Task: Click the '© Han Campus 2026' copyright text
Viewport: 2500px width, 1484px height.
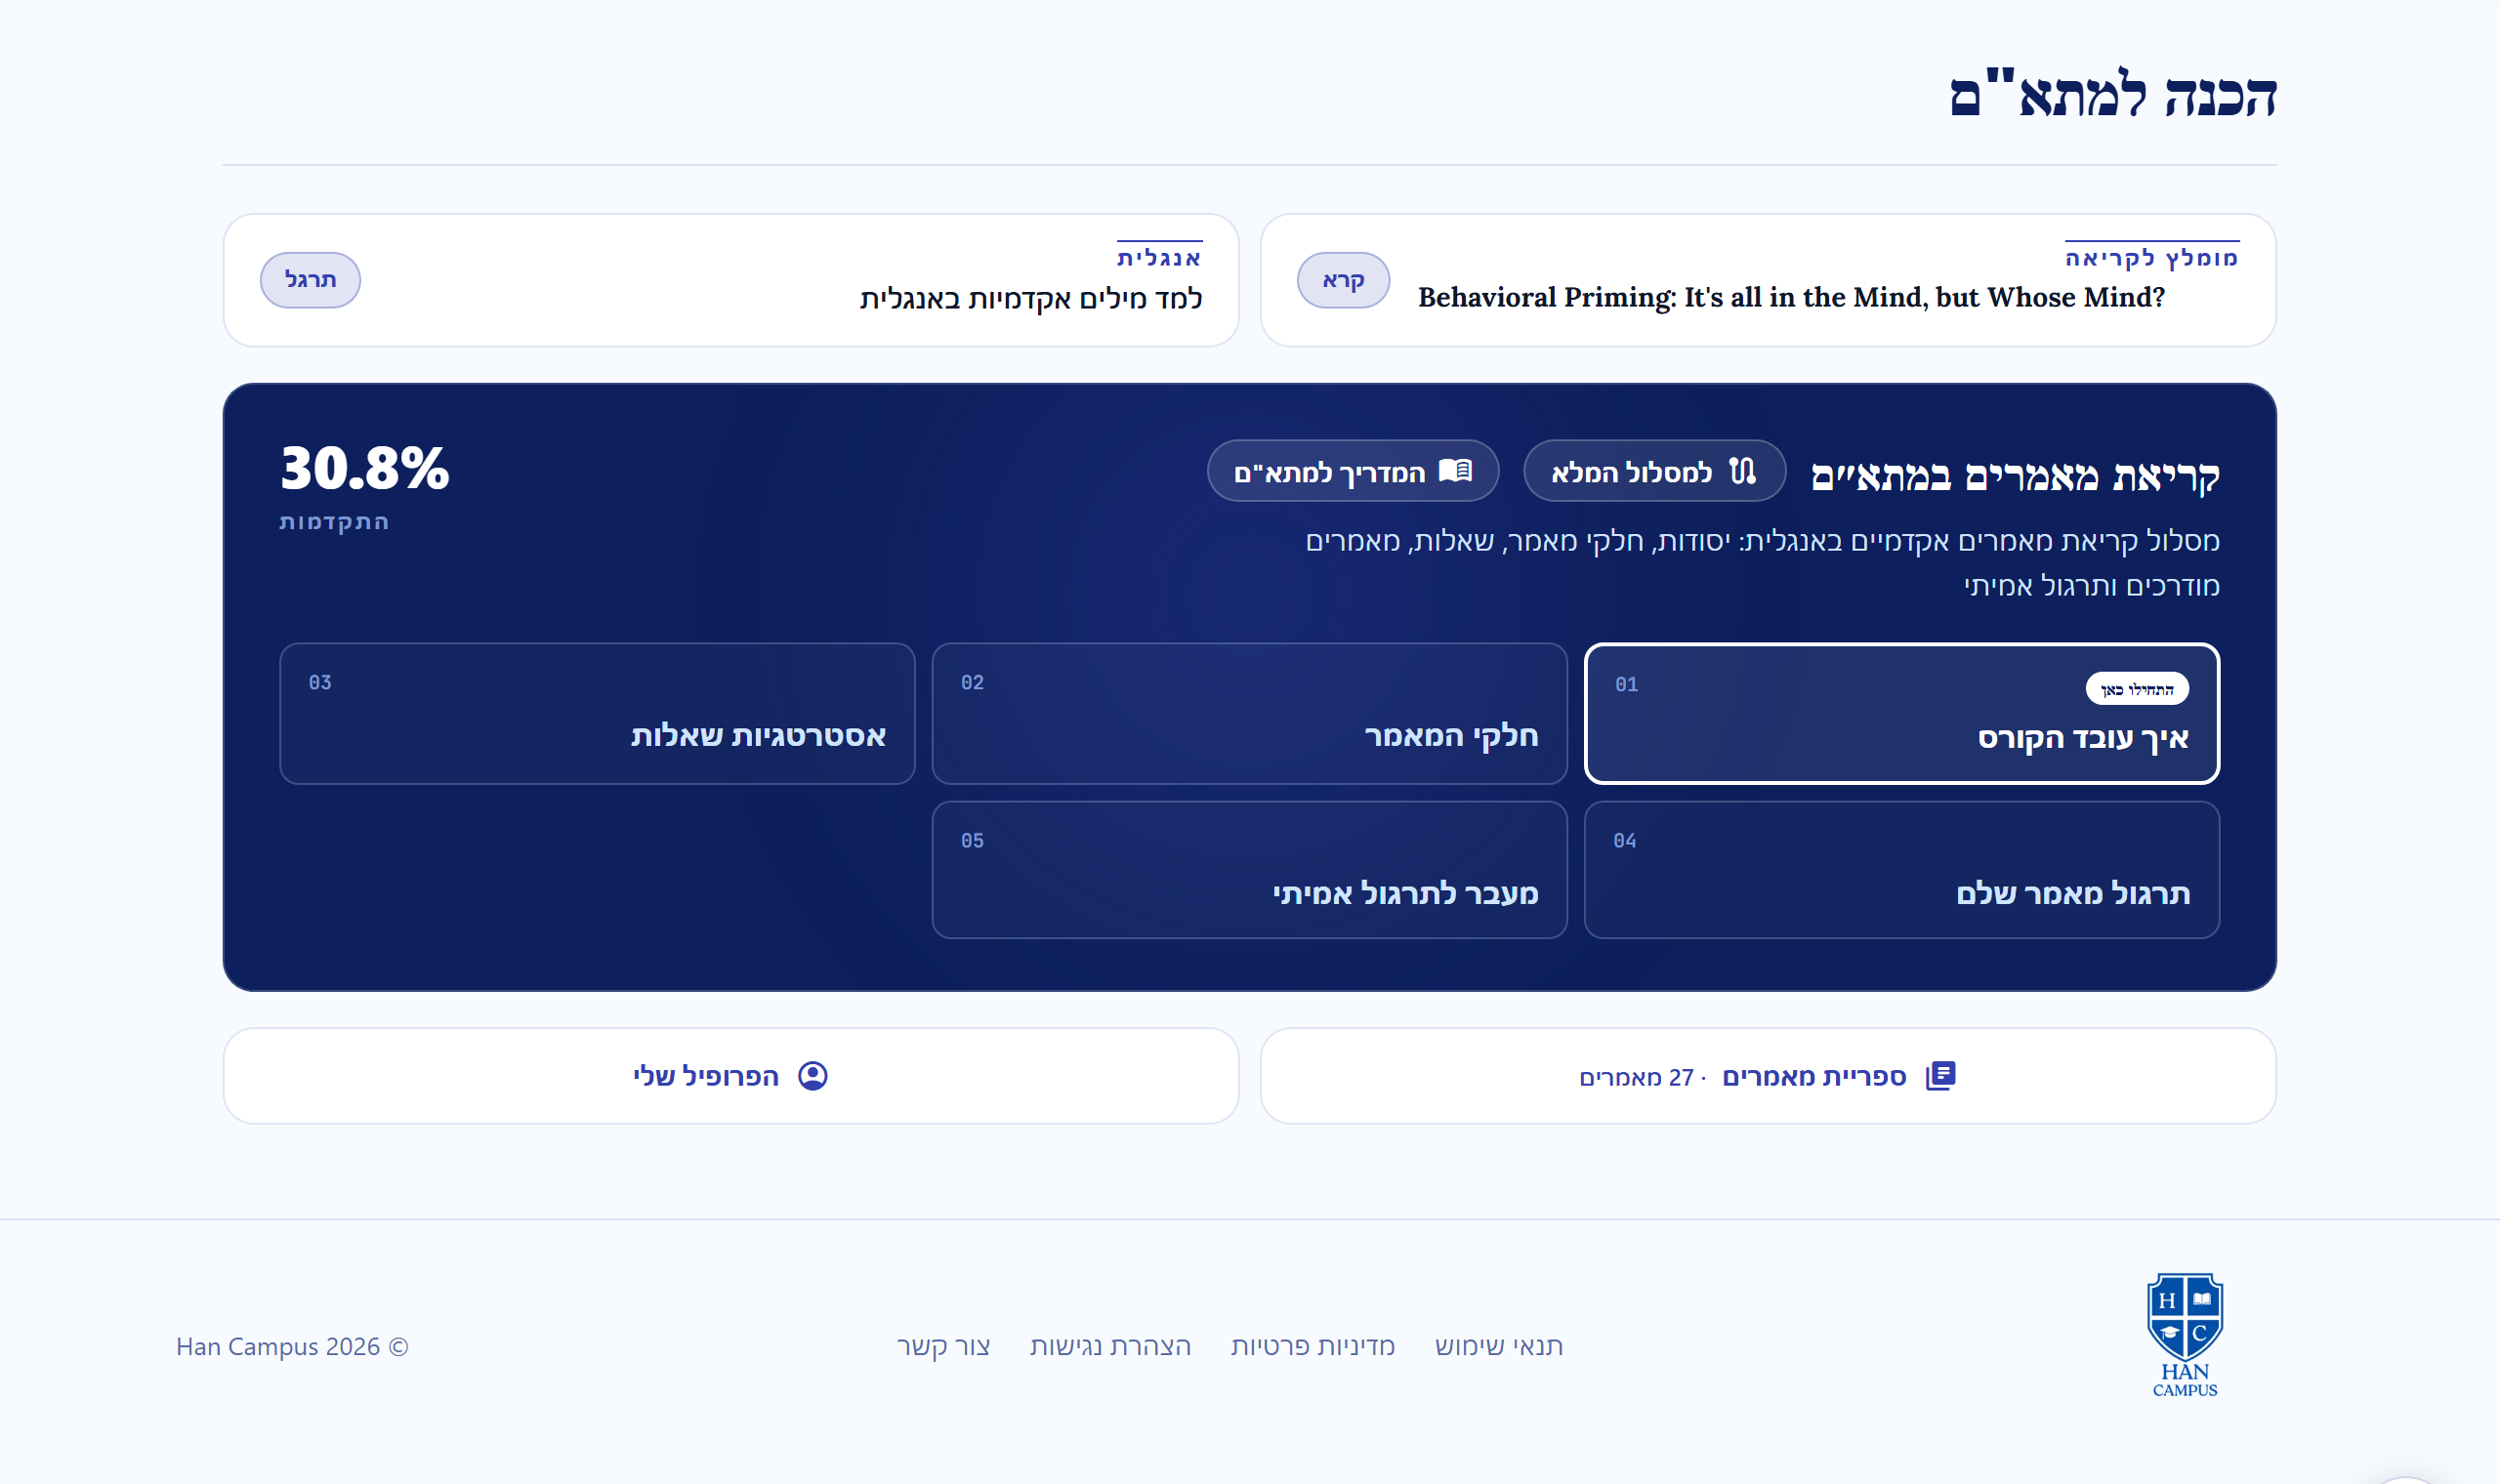Action: [292, 1346]
